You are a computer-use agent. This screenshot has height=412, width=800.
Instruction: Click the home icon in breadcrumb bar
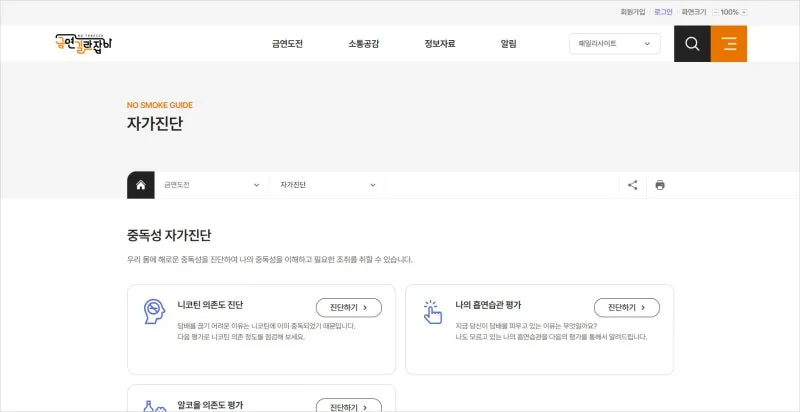[x=141, y=185]
